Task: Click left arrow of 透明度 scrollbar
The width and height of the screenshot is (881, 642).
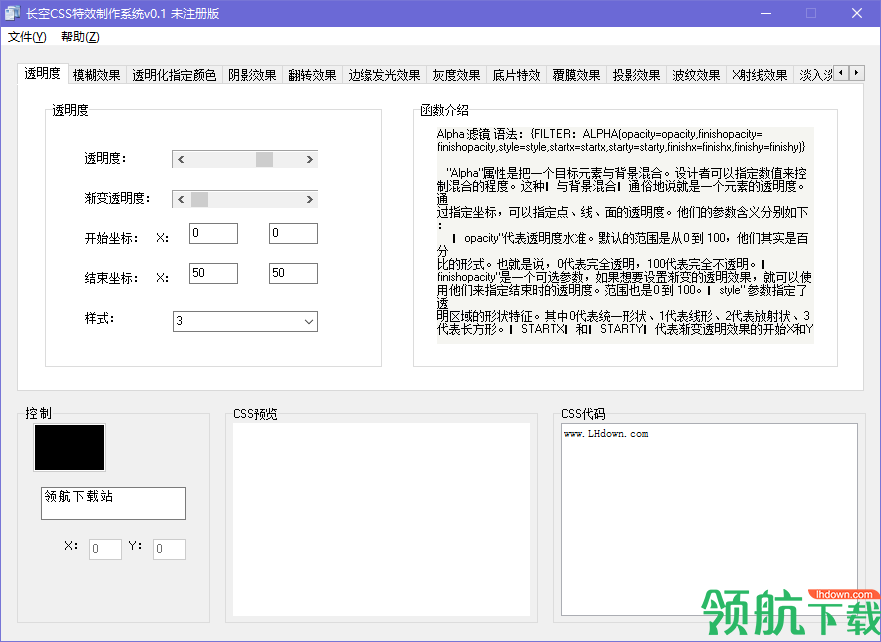Action: click(x=181, y=160)
